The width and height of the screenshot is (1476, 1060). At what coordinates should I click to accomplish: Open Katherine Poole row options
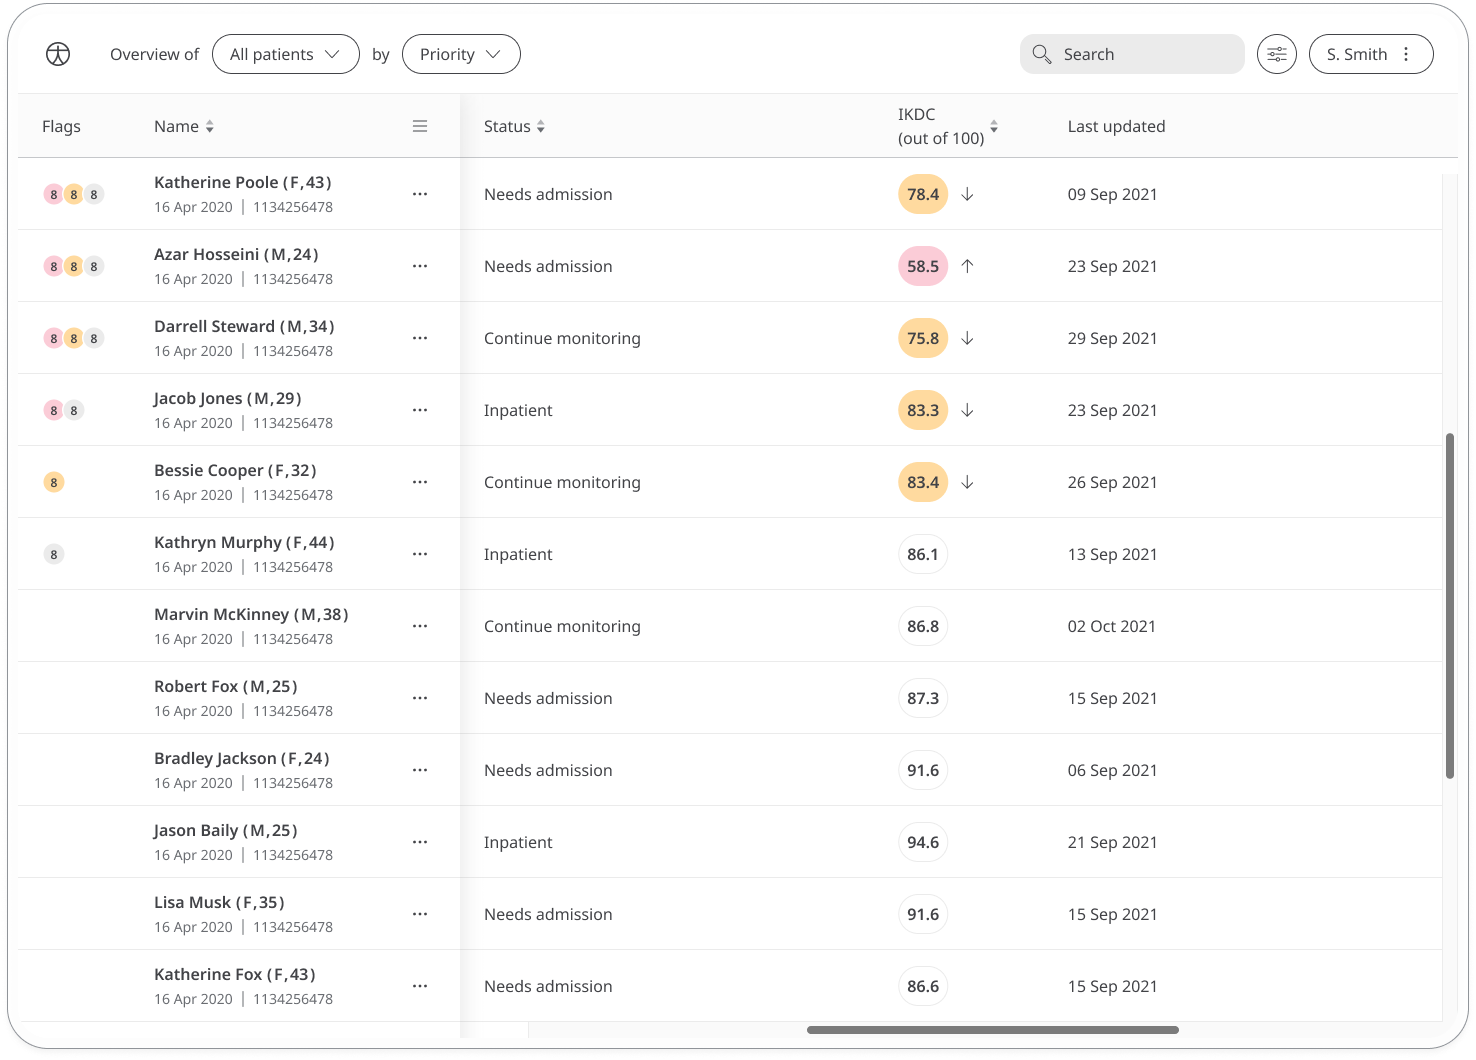420,194
